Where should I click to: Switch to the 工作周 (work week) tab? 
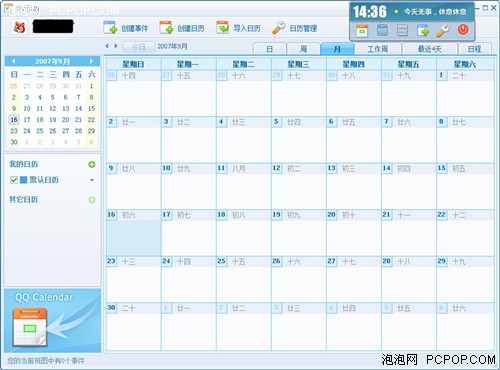378,49
